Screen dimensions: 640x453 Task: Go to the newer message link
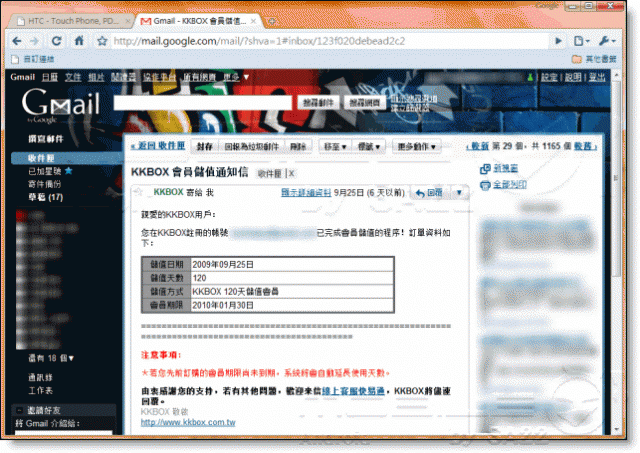pyautogui.click(x=480, y=146)
